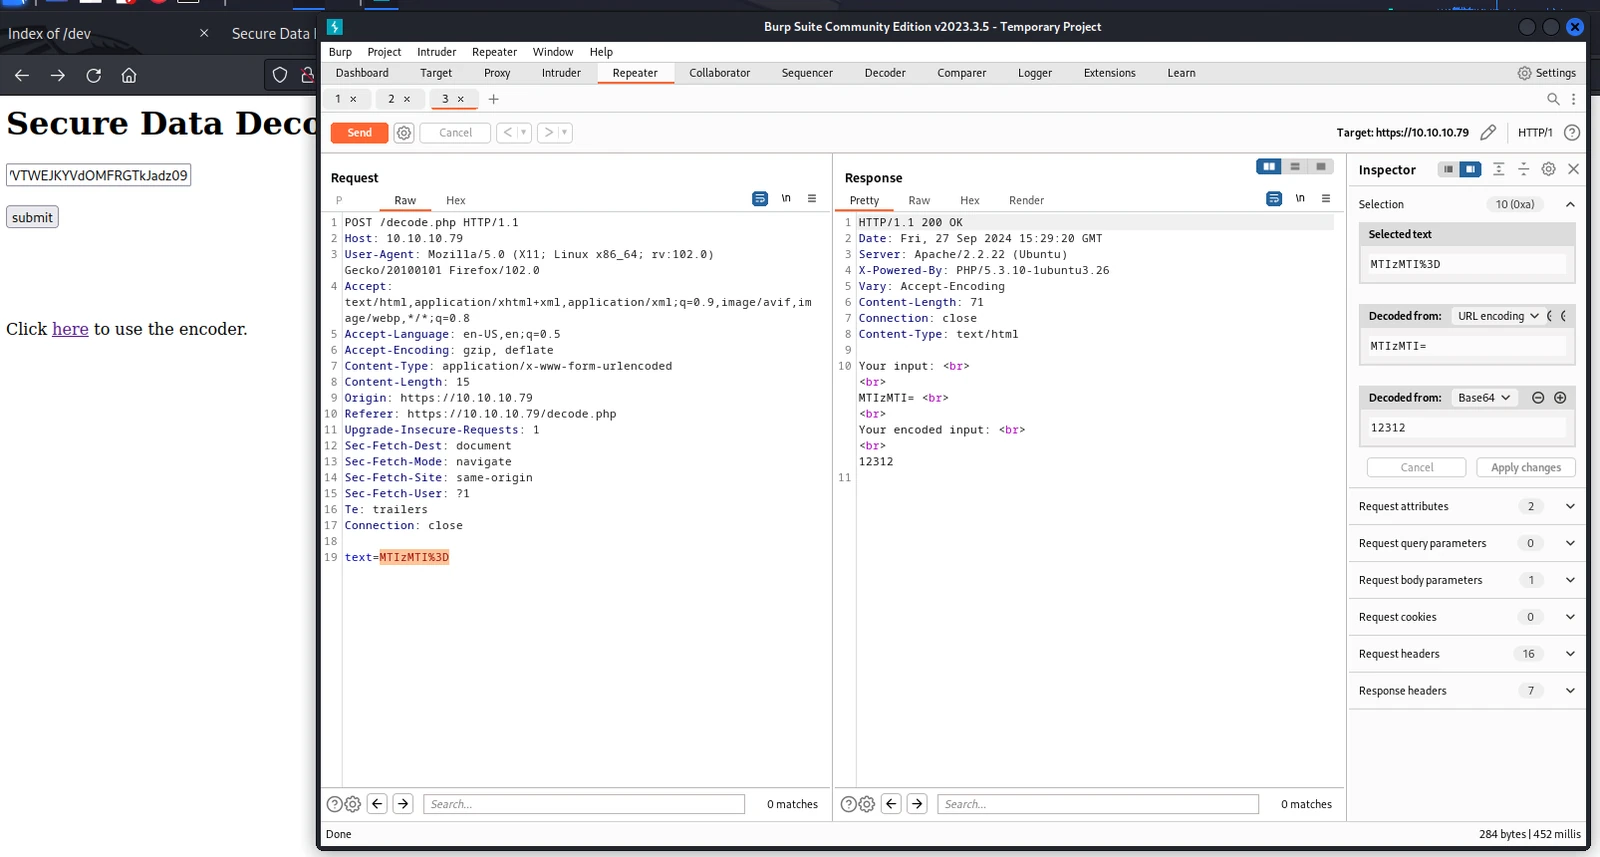1600x857 pixels.
Task: Switch response view to Render tab
Action: tap(1026, 200)
